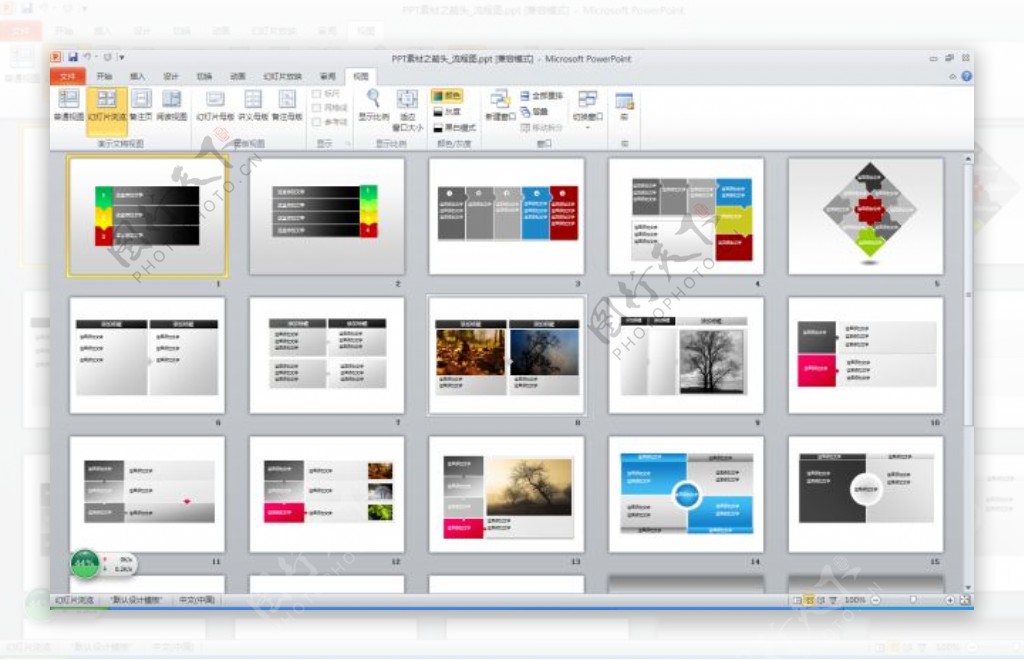This screenshot has height=660, width=1024.
Task: Switch to the Home (开始) ribbon tab
Action: pyautogui.click(x=104, y=76)
